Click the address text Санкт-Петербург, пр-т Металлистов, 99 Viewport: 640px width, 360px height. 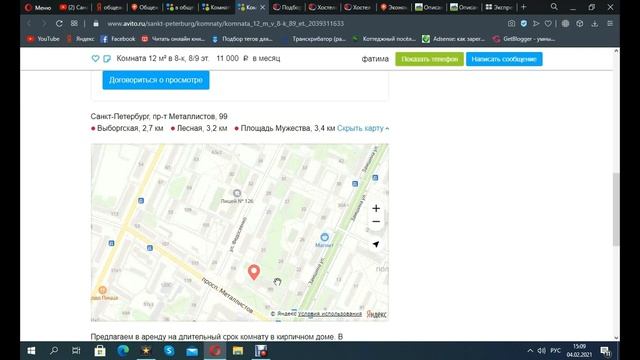click(x=159, y=117)
